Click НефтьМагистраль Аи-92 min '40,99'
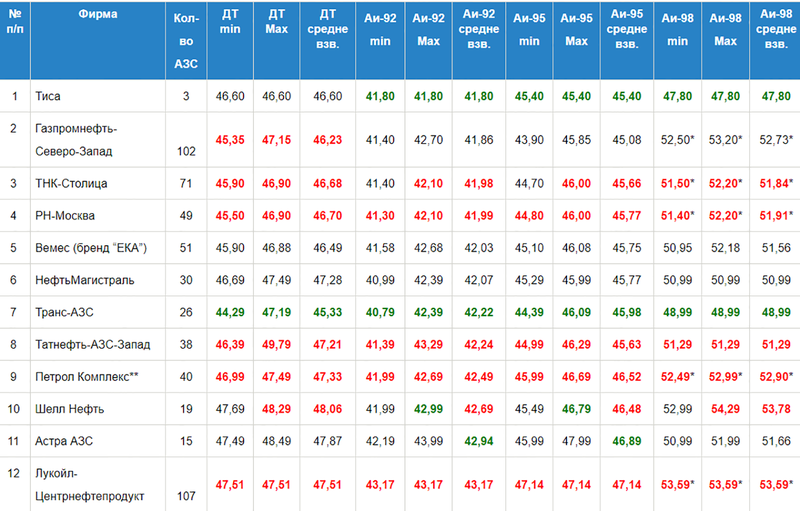 pos(380,280)
